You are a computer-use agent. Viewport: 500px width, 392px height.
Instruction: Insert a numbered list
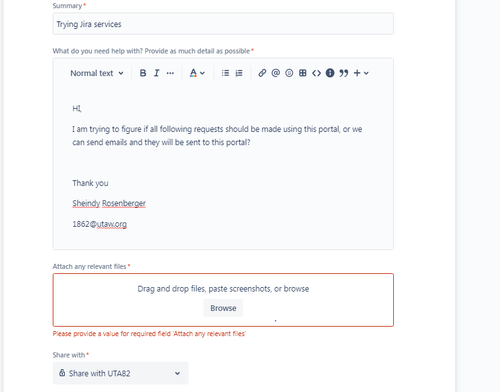pyautogui.click(x=239, y=73)
